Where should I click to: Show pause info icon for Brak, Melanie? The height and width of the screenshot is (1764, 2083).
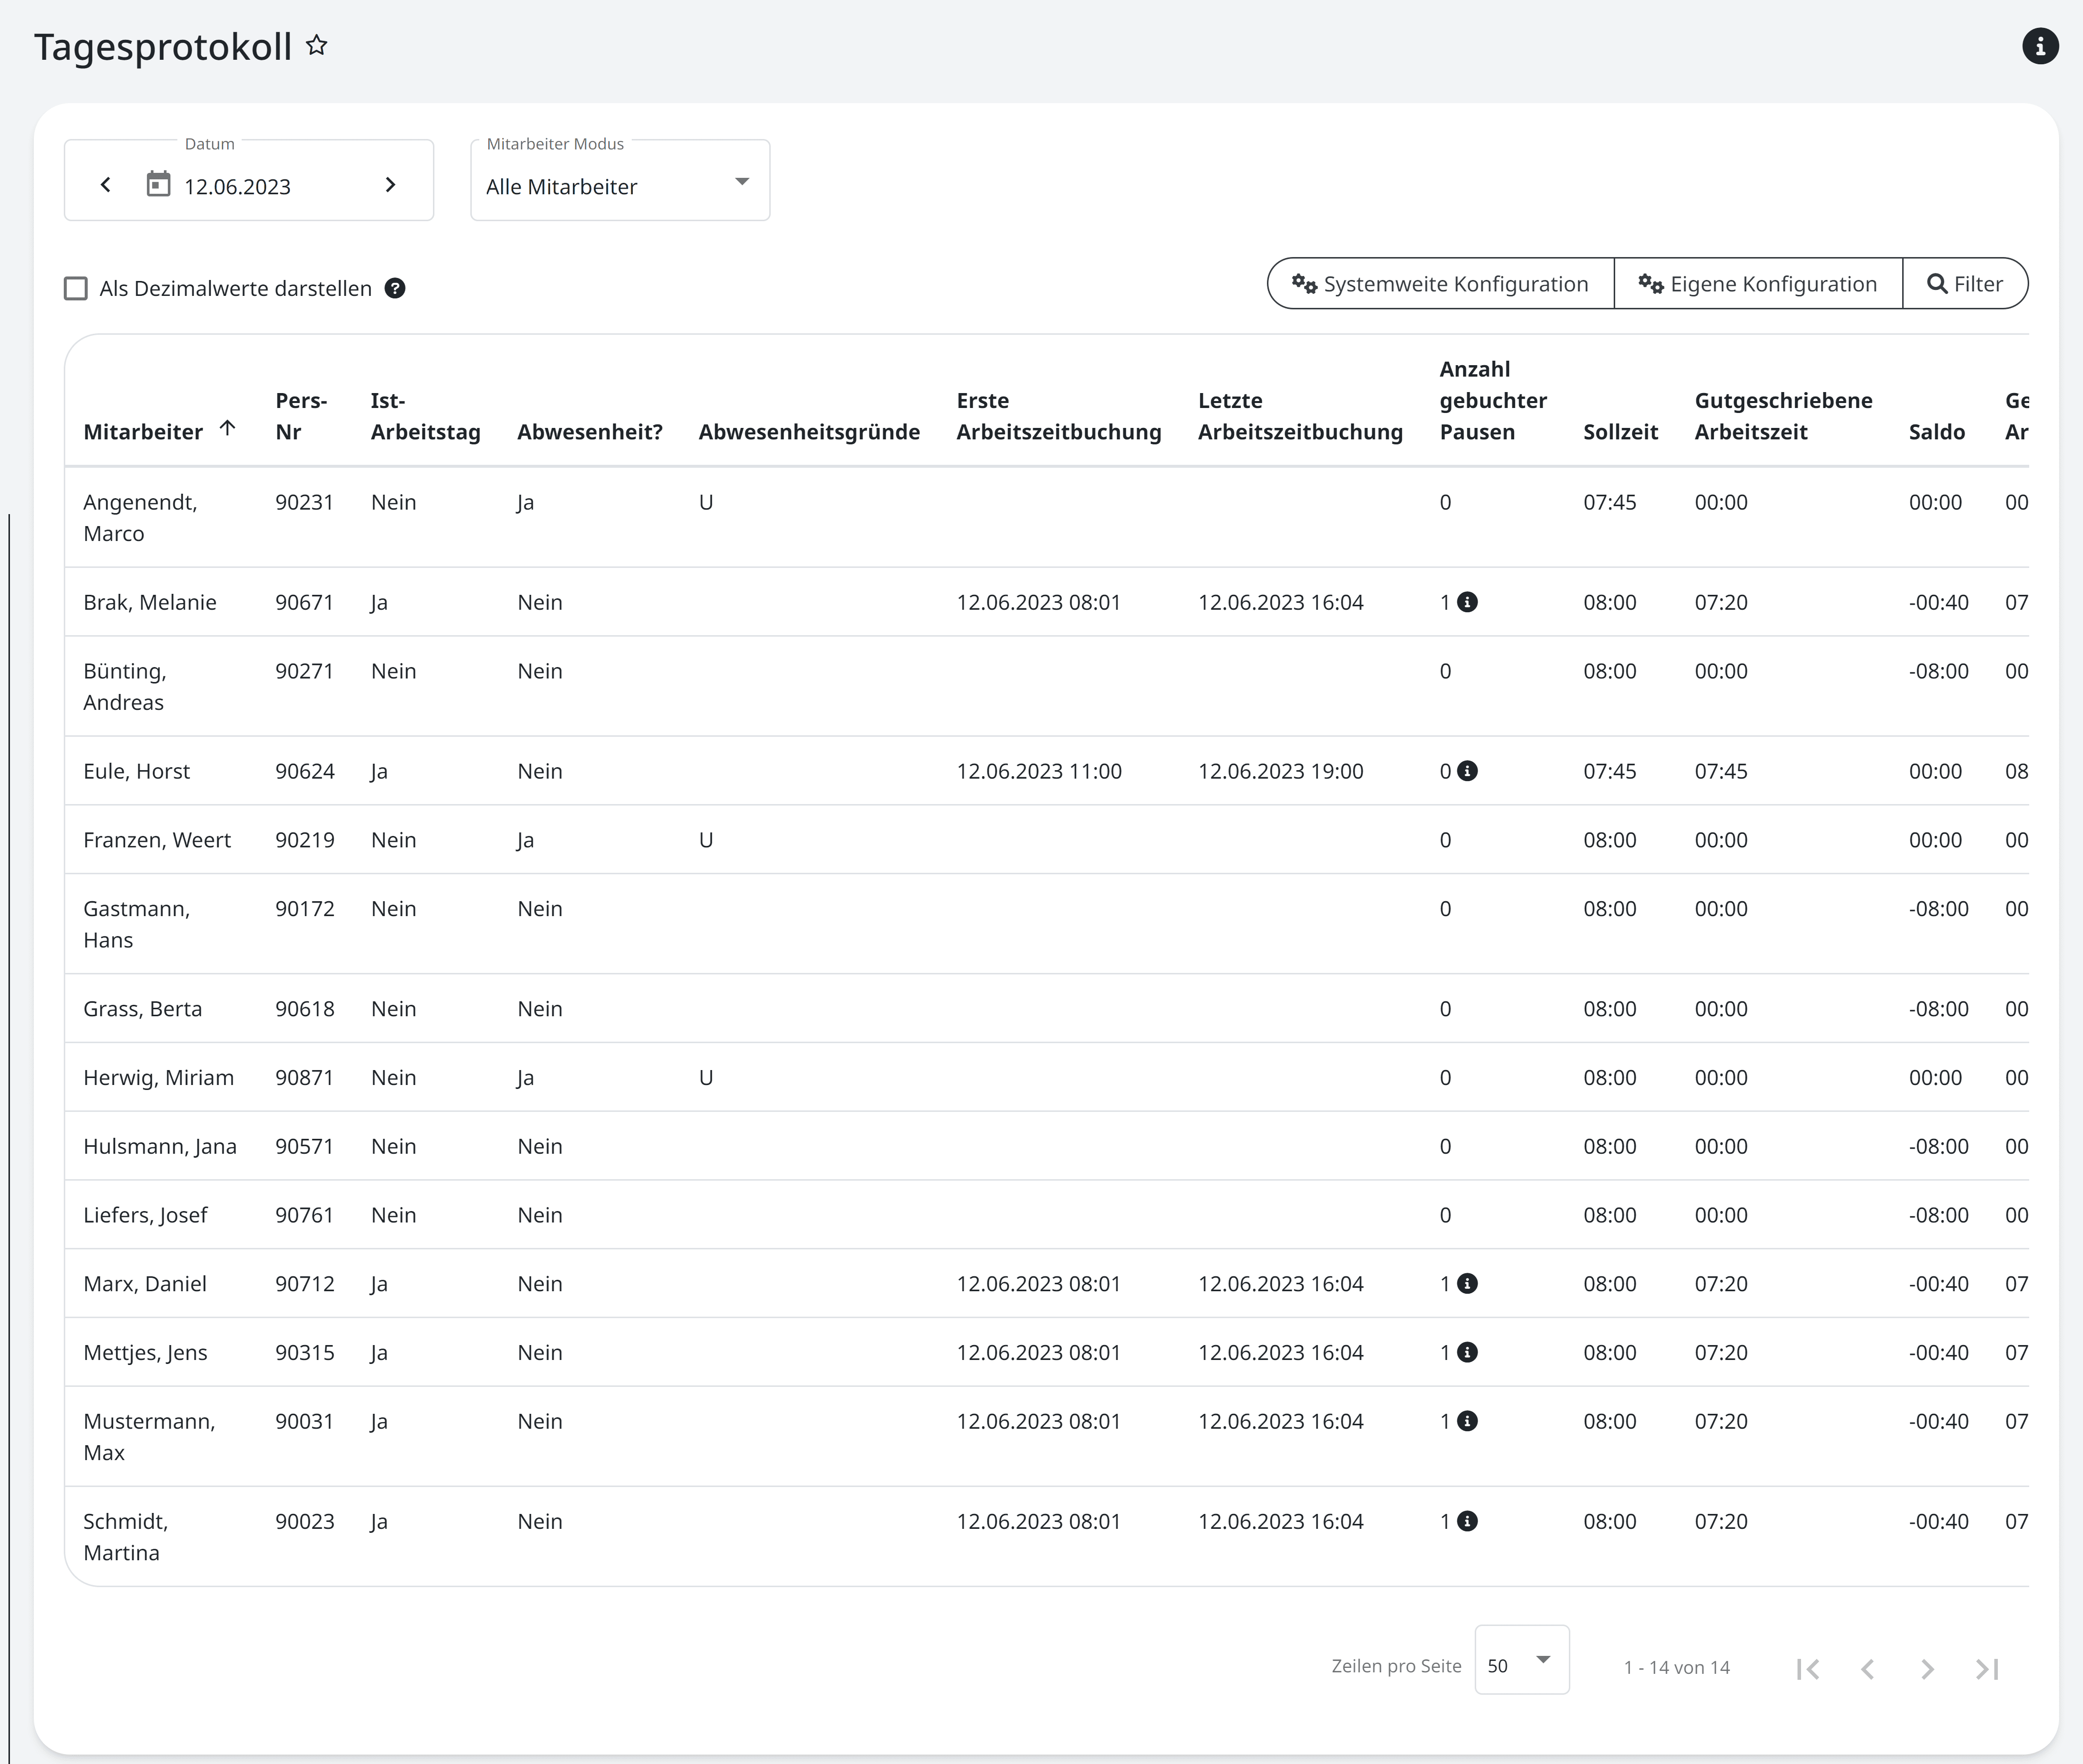click(x=1467, y=602)
